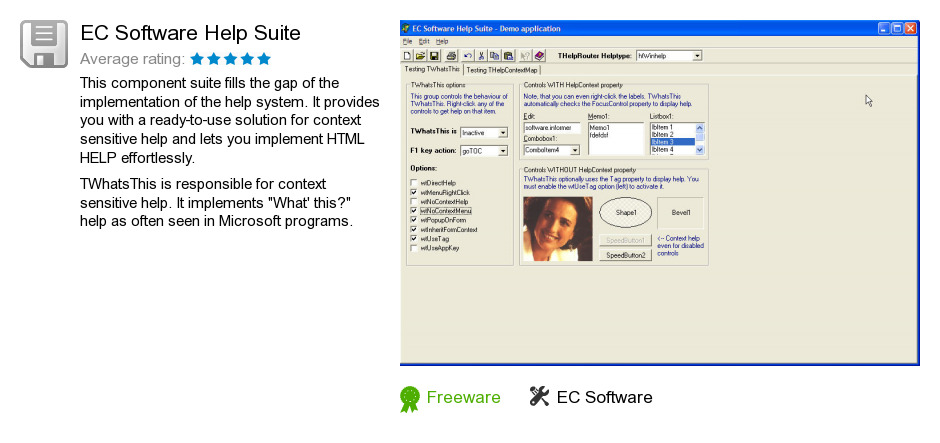Uncheck the wtUseTag option
940x443 pixels.
point(414,239)
